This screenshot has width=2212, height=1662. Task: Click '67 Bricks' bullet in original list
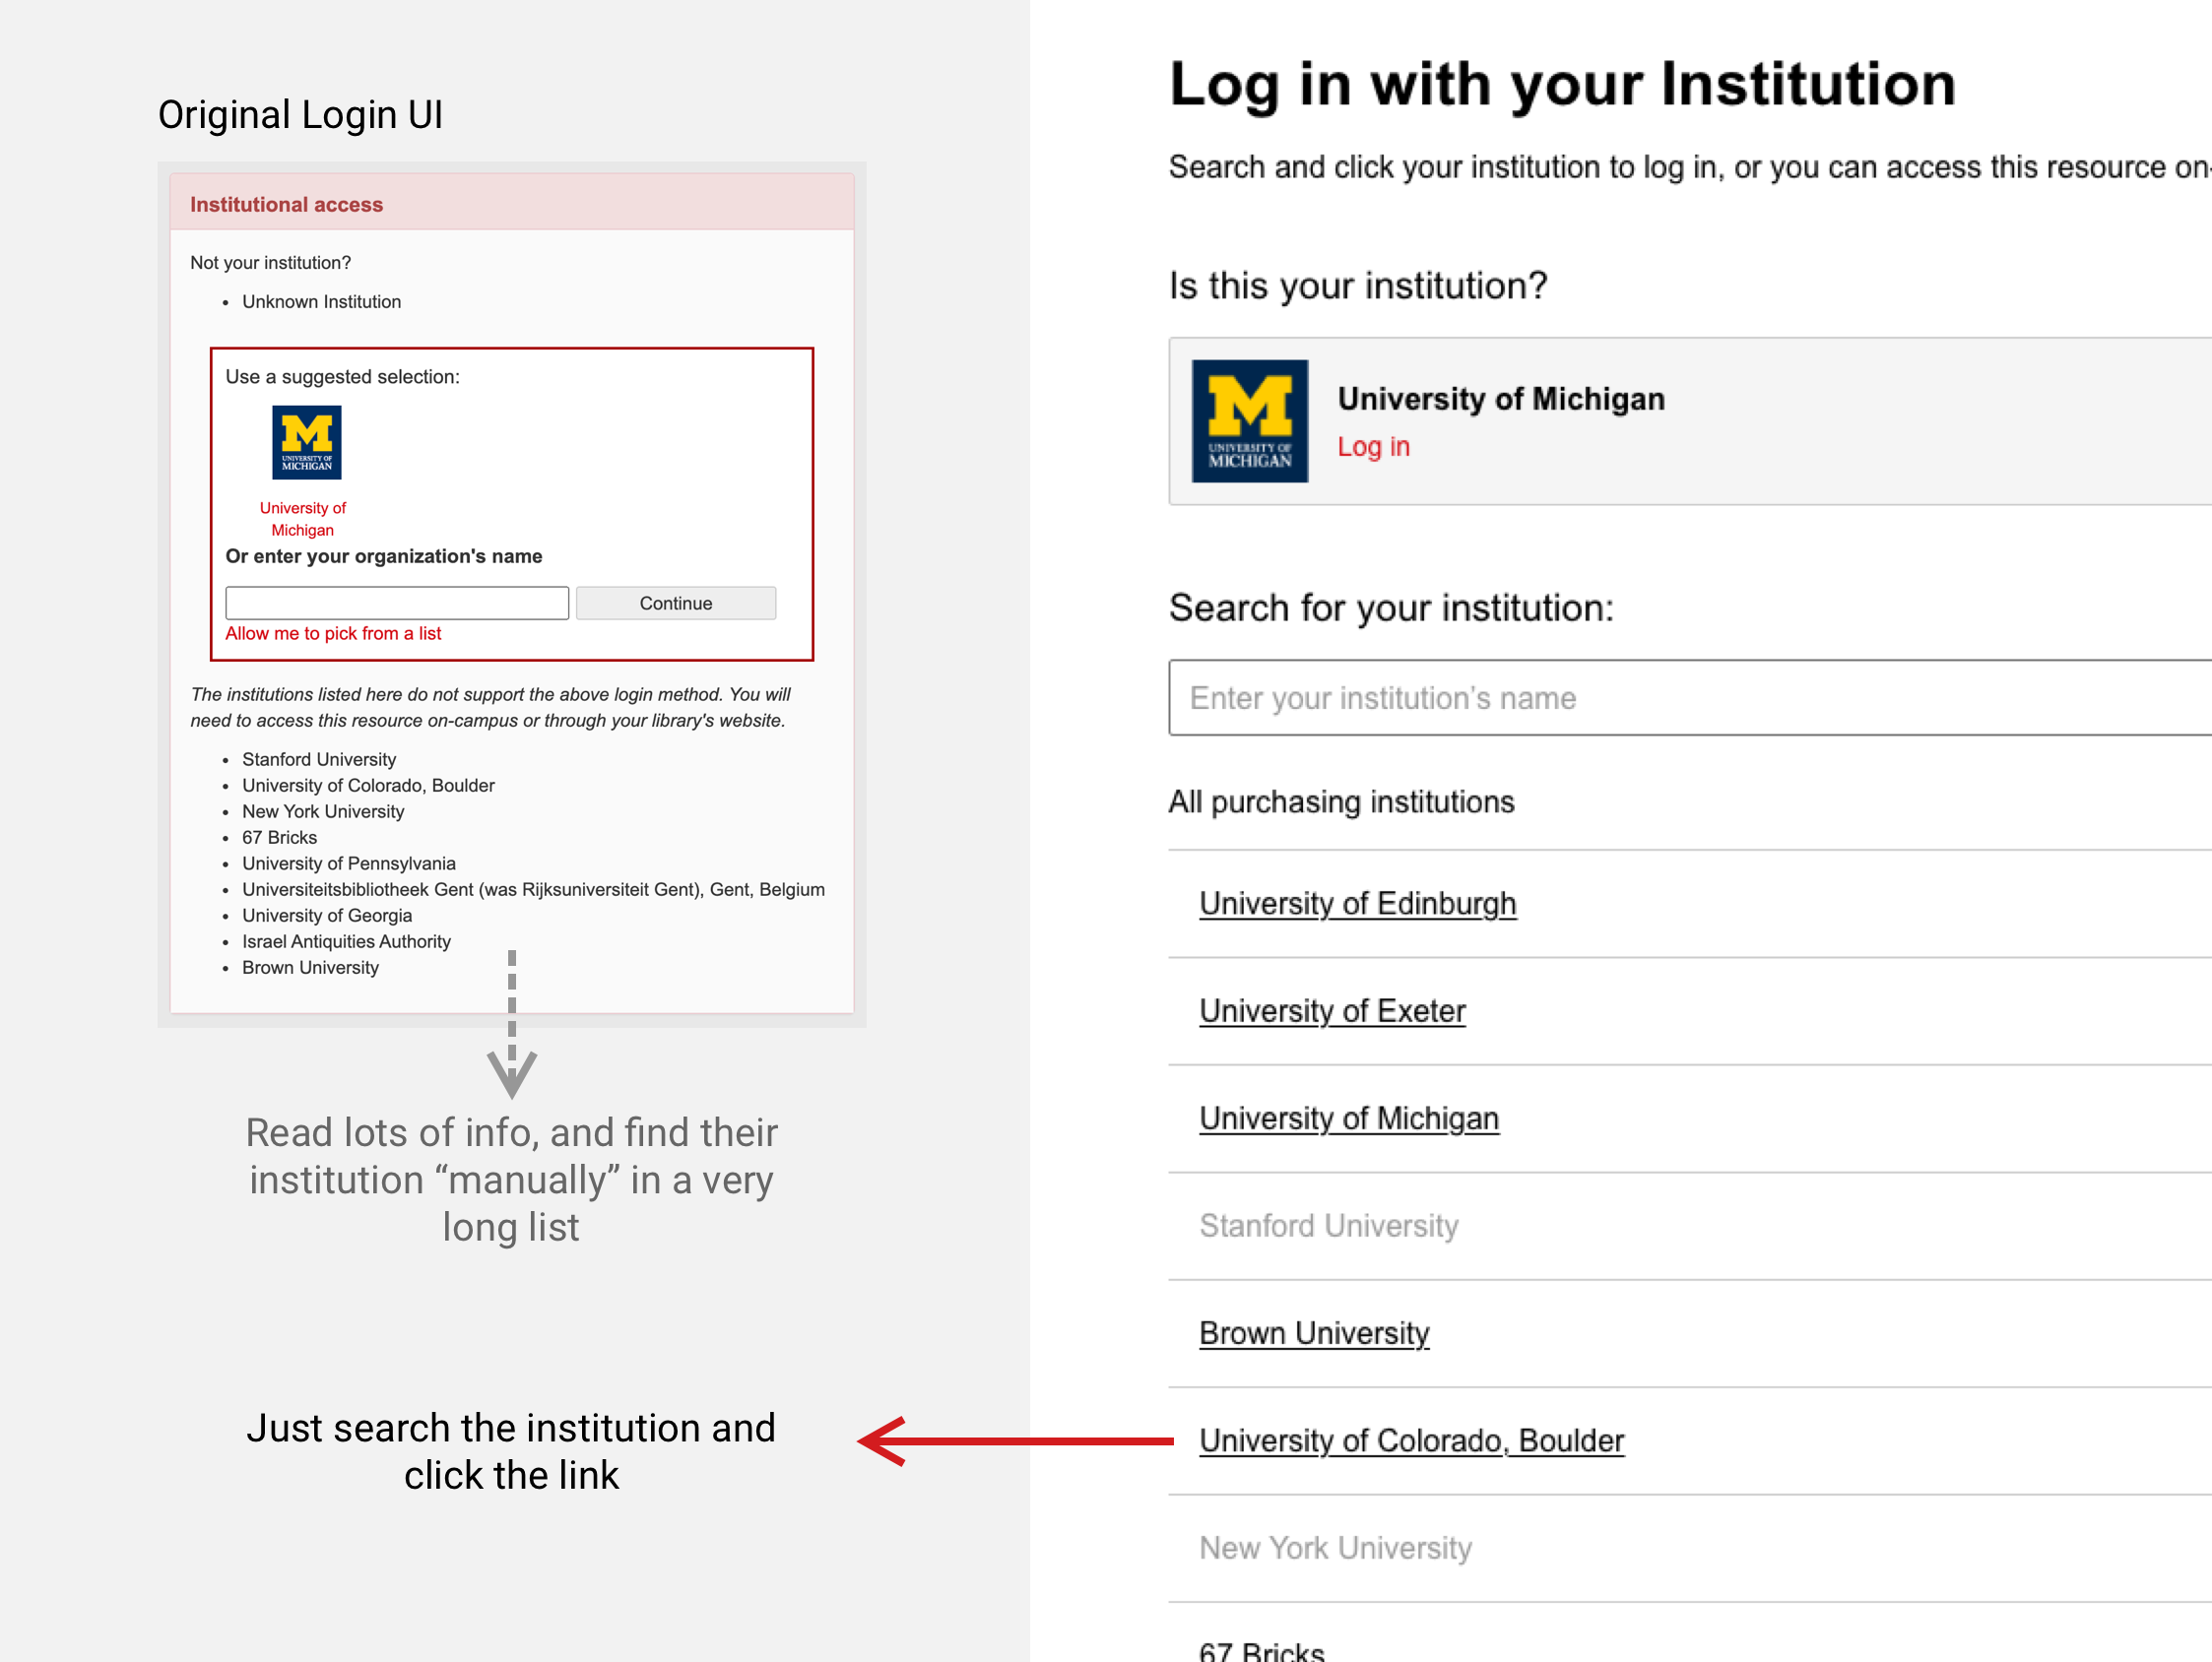(x=279, y=837)
